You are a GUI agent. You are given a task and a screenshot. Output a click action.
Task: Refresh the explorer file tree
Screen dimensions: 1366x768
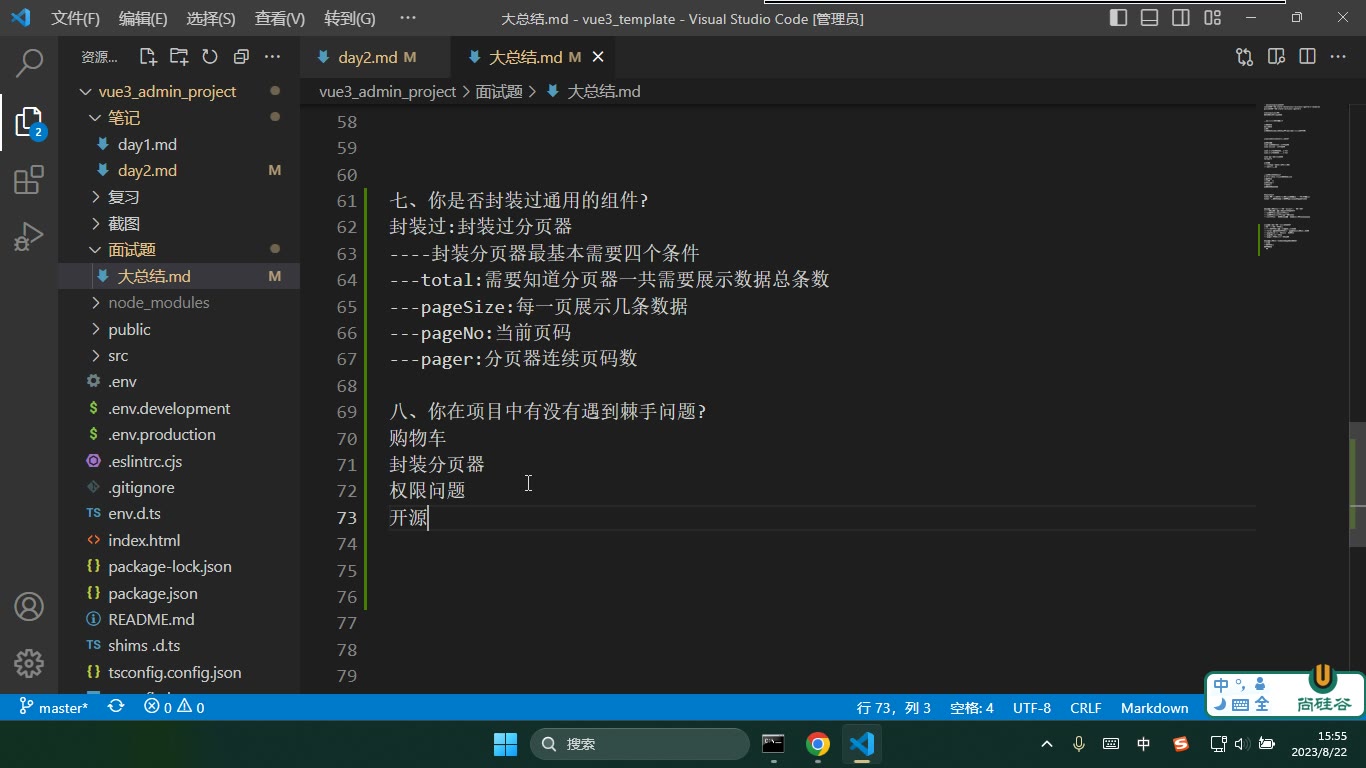point(210,57)
